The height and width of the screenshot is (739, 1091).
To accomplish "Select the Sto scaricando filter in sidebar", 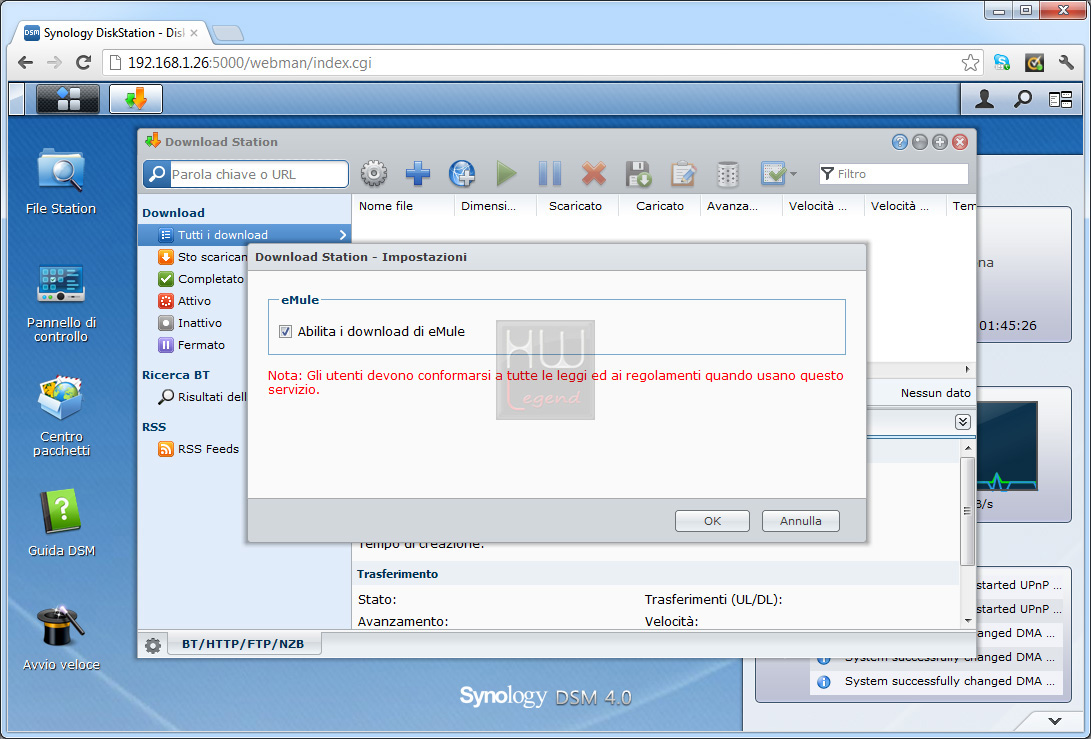I will (x=202, y=257).
